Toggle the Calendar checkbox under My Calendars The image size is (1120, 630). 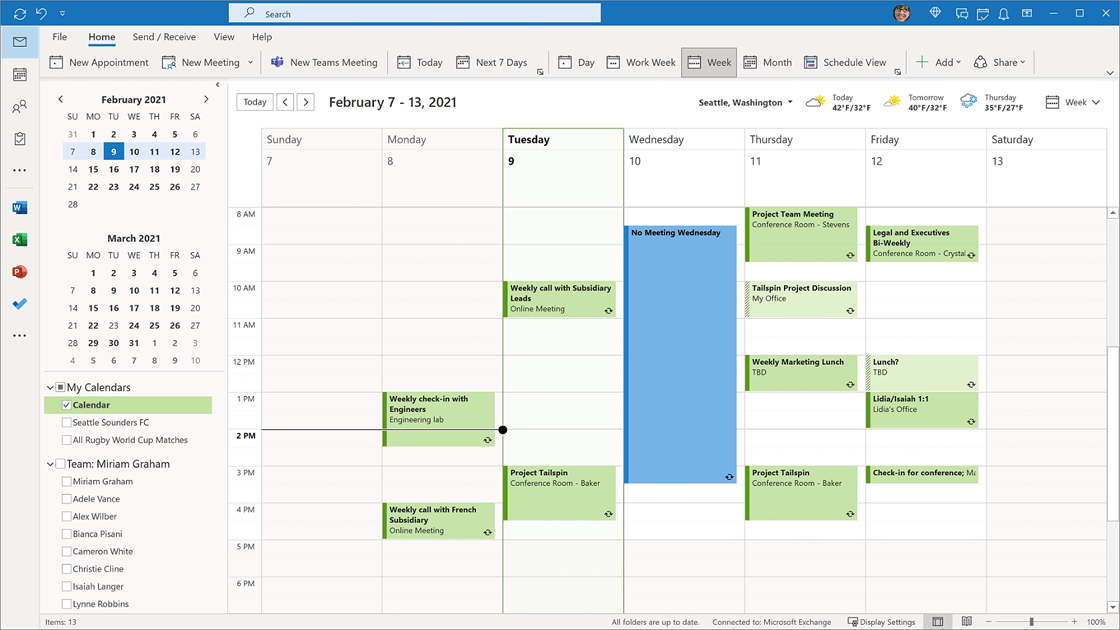[x=66, y=405]
